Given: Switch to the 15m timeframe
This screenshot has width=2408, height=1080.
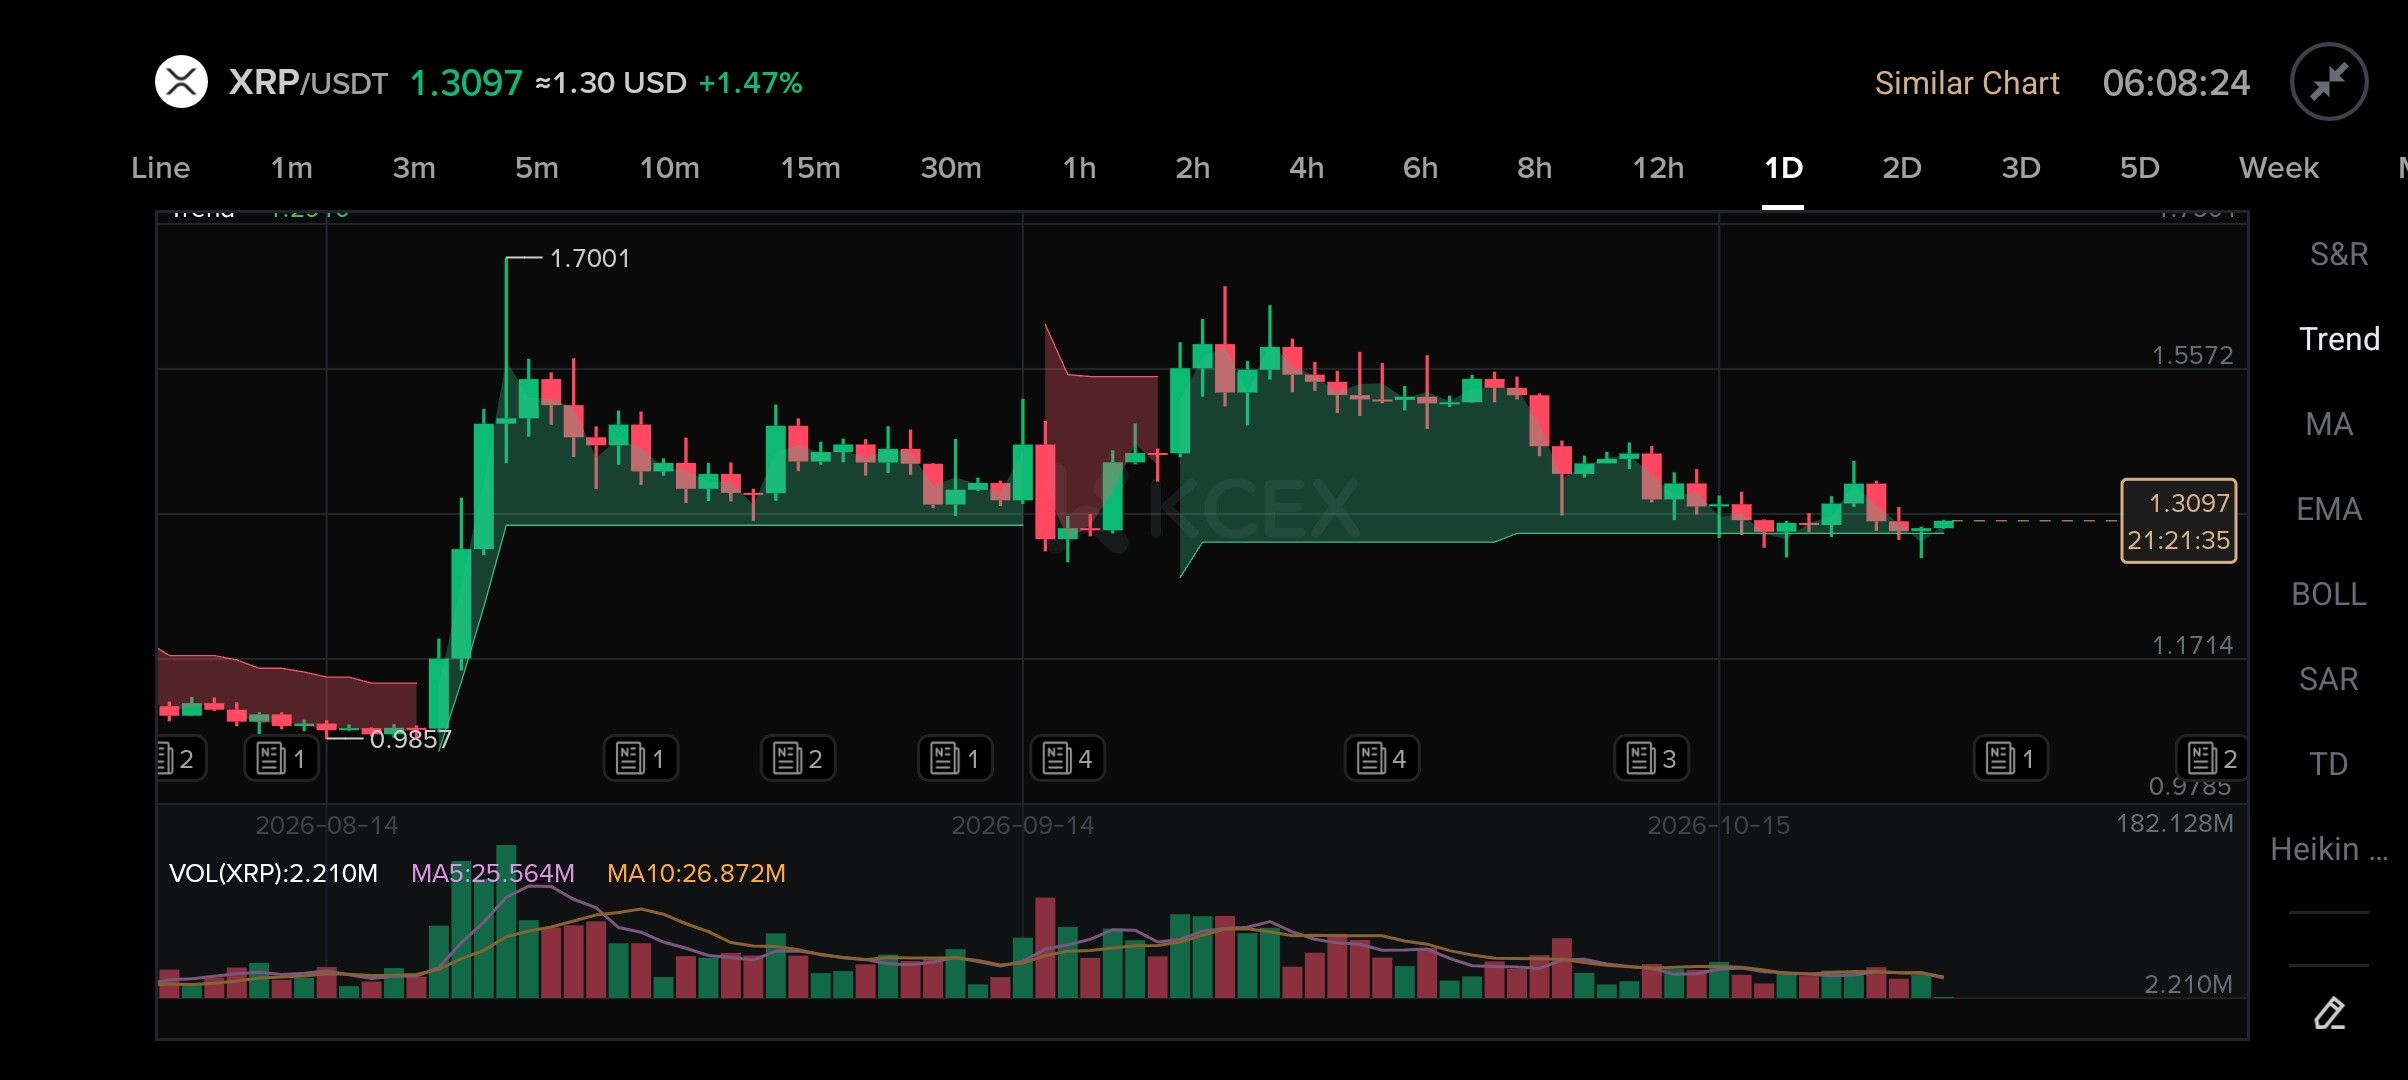Looking at the screenshot, I should click(x=811, y=168).
